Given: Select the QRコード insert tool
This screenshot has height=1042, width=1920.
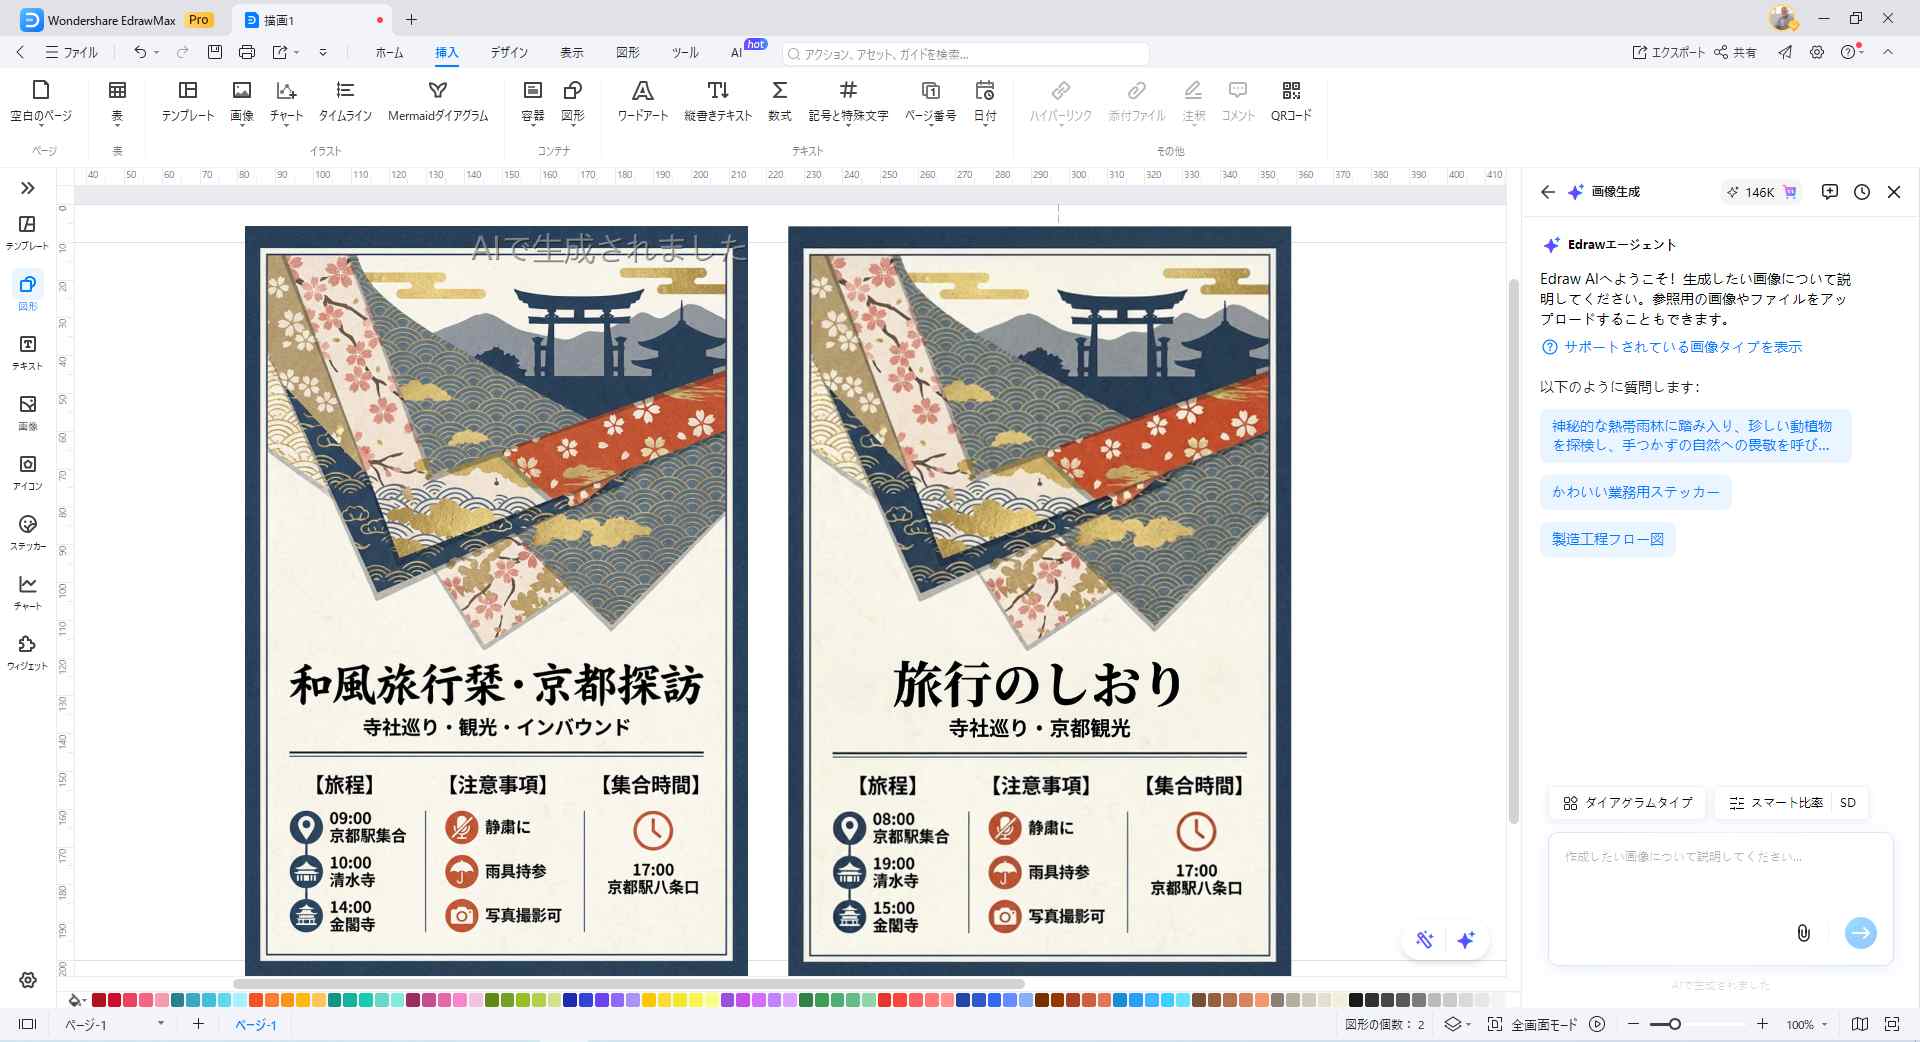Looking at the screenshot, I should [x=1290, y=100].
